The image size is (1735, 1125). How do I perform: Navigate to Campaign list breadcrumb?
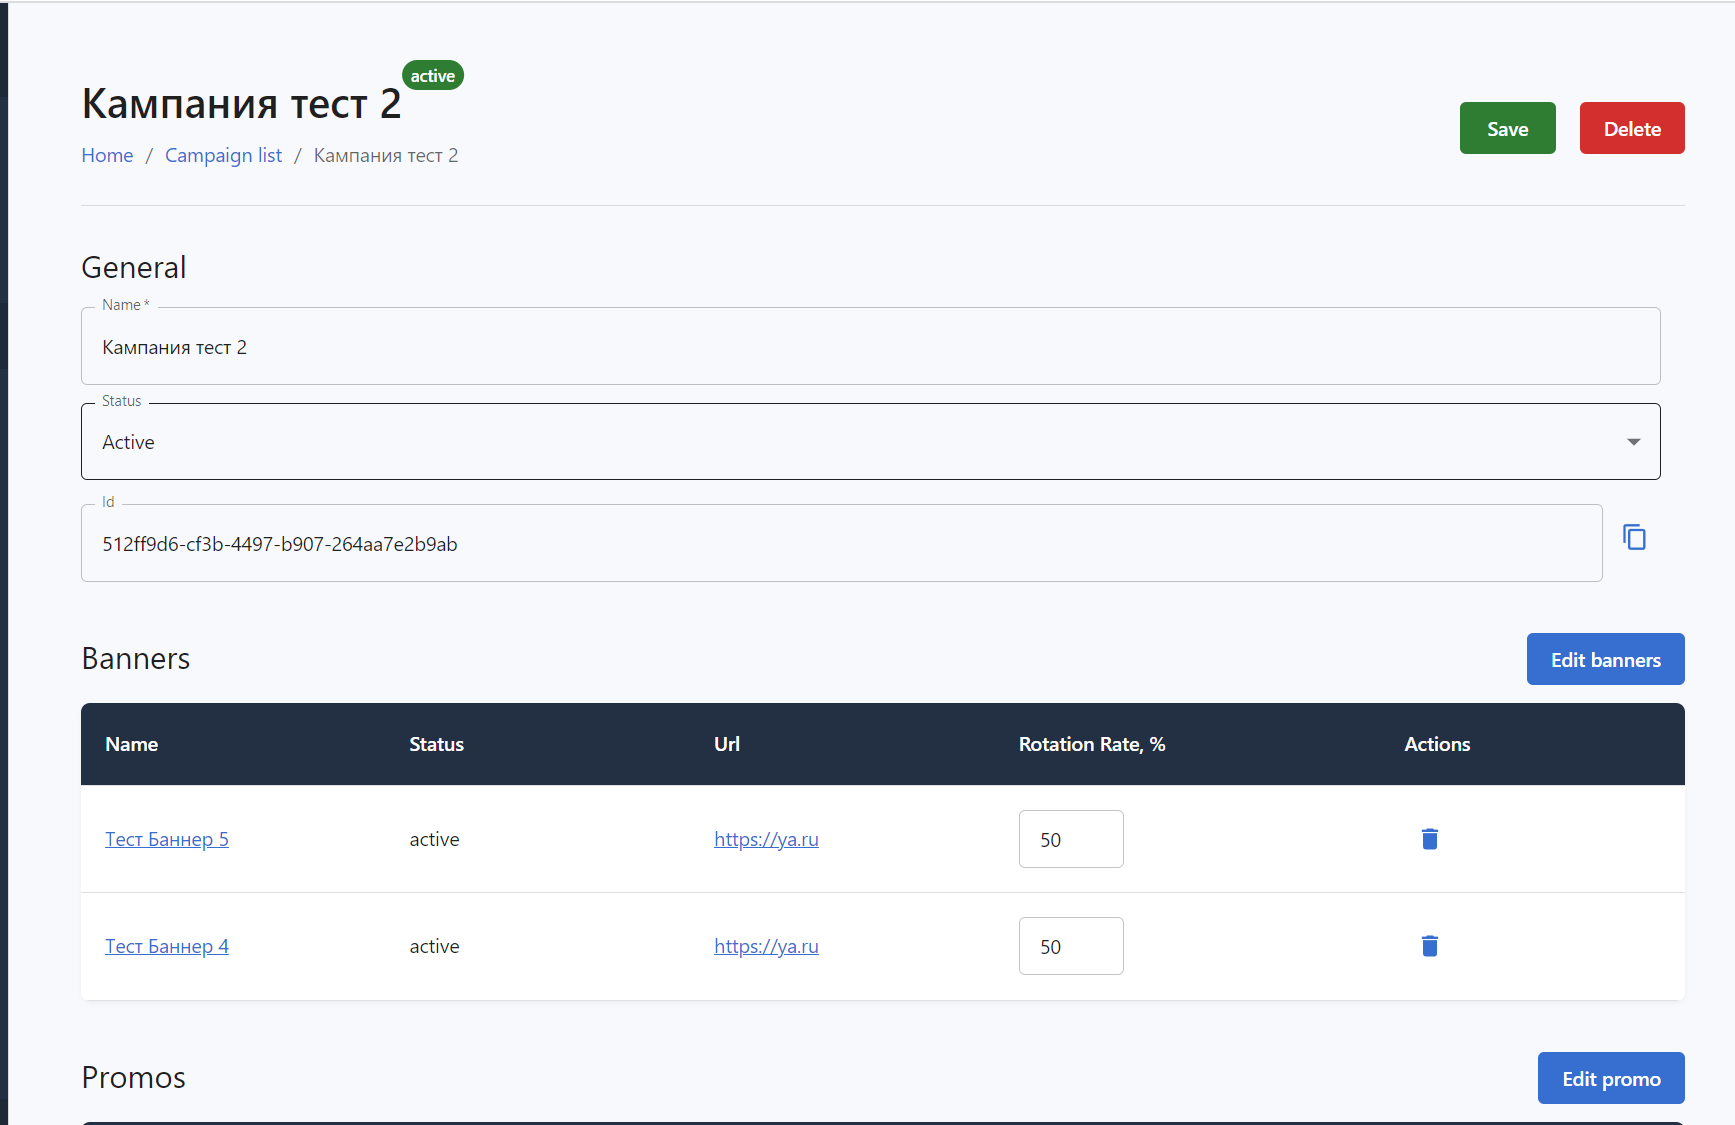(223, 156)
